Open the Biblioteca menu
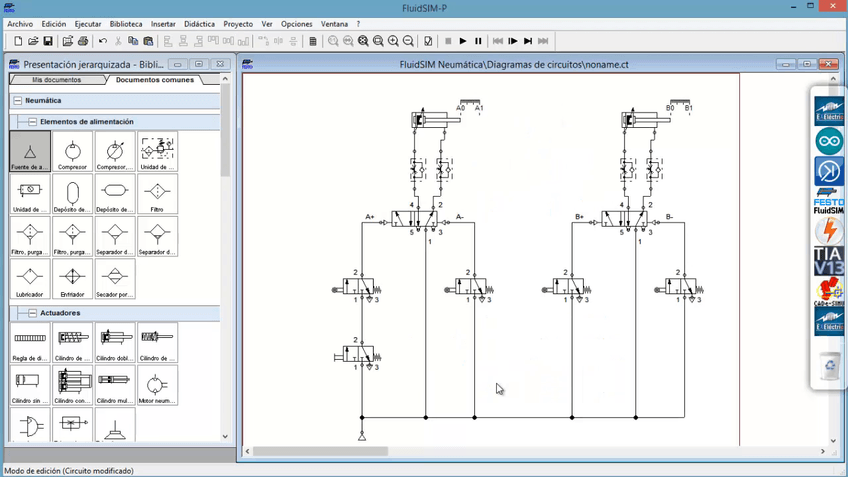848x477 pixels. 126,24
